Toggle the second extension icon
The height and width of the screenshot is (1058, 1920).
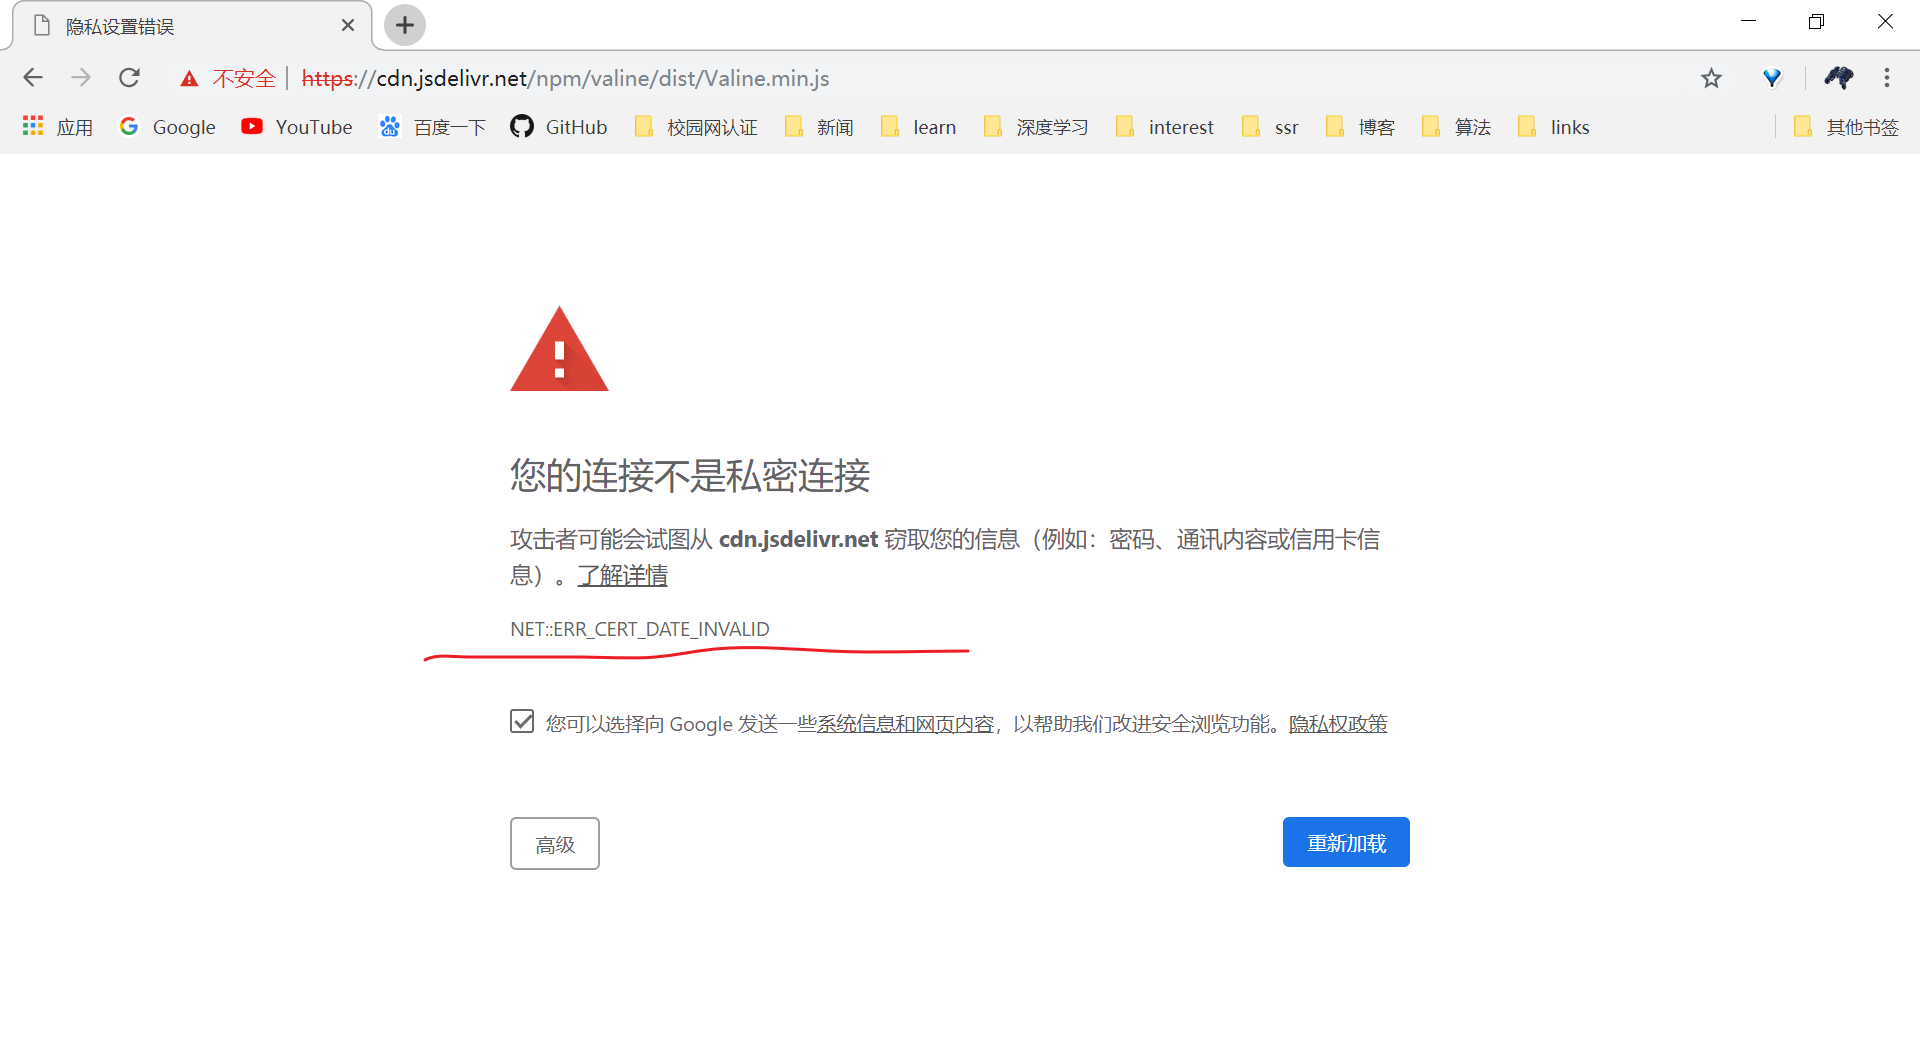1837,78
